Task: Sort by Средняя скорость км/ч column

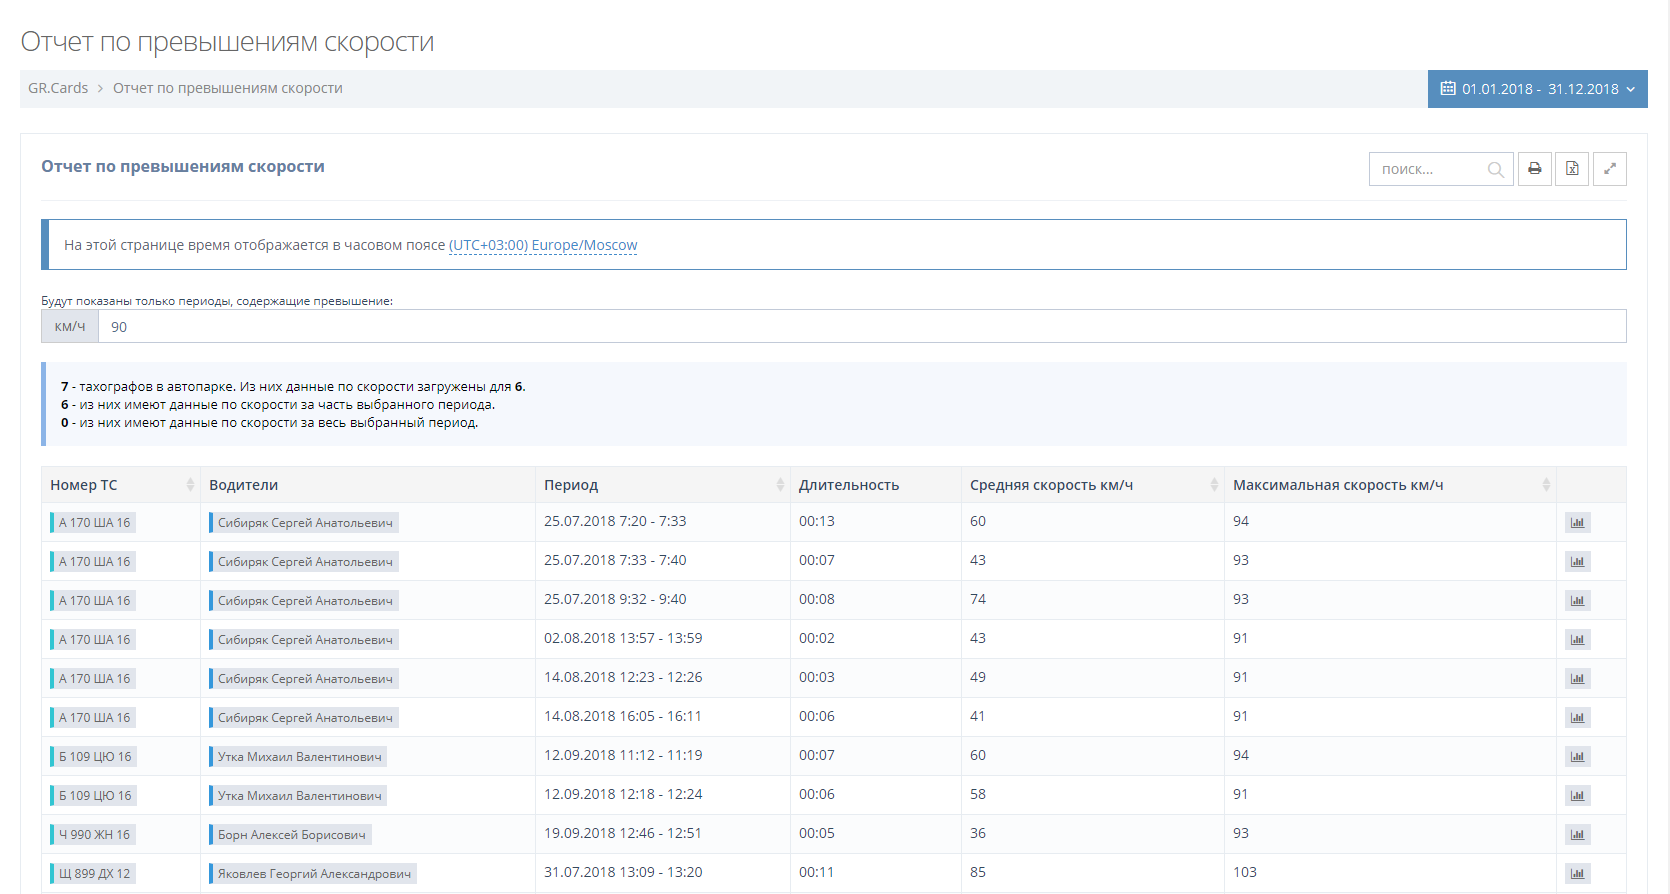Action: click(1093, 485)
